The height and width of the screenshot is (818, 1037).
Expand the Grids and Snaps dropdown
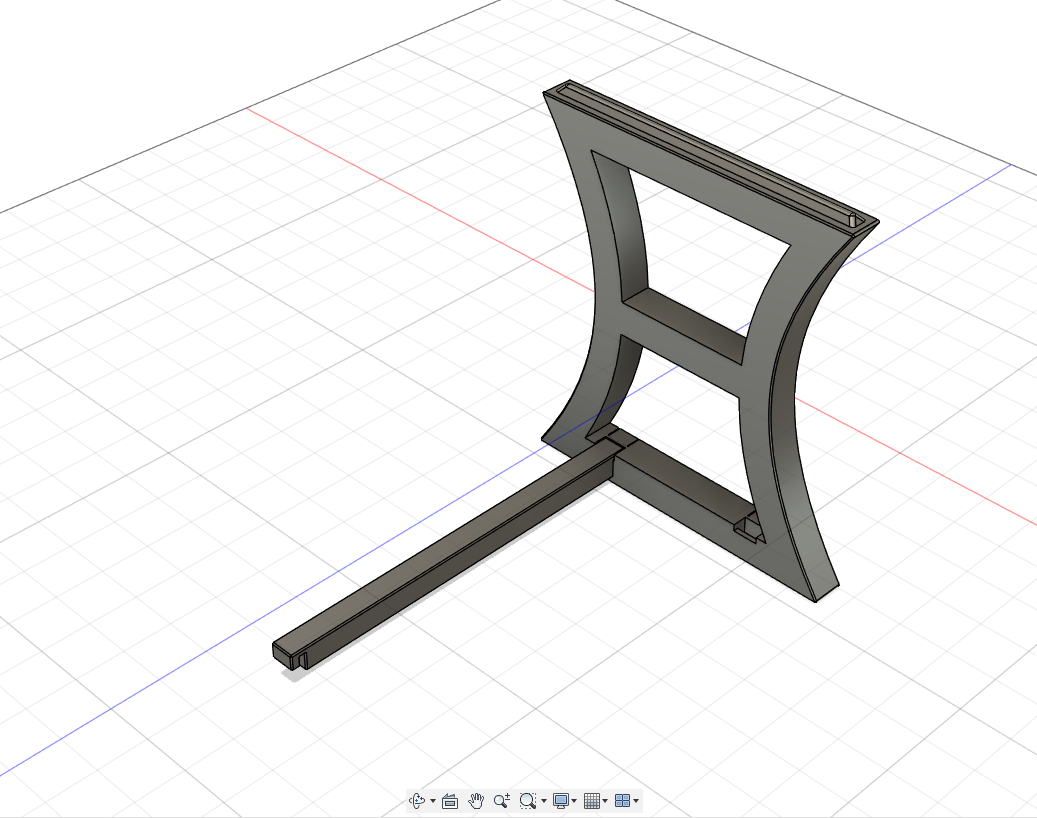(606, 800)
